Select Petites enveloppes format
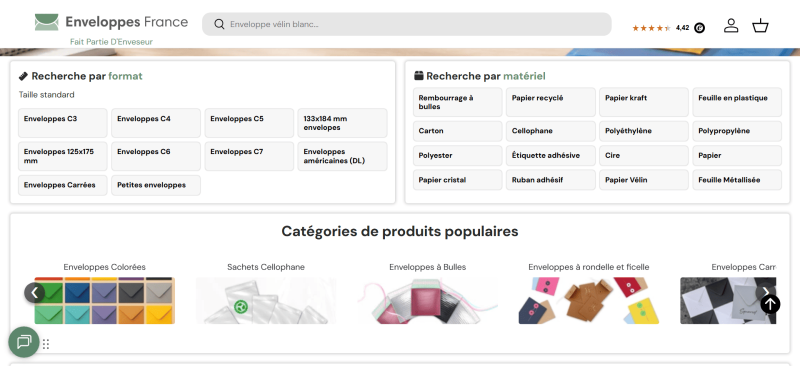800x366 pixels. (x=156, y=185)
